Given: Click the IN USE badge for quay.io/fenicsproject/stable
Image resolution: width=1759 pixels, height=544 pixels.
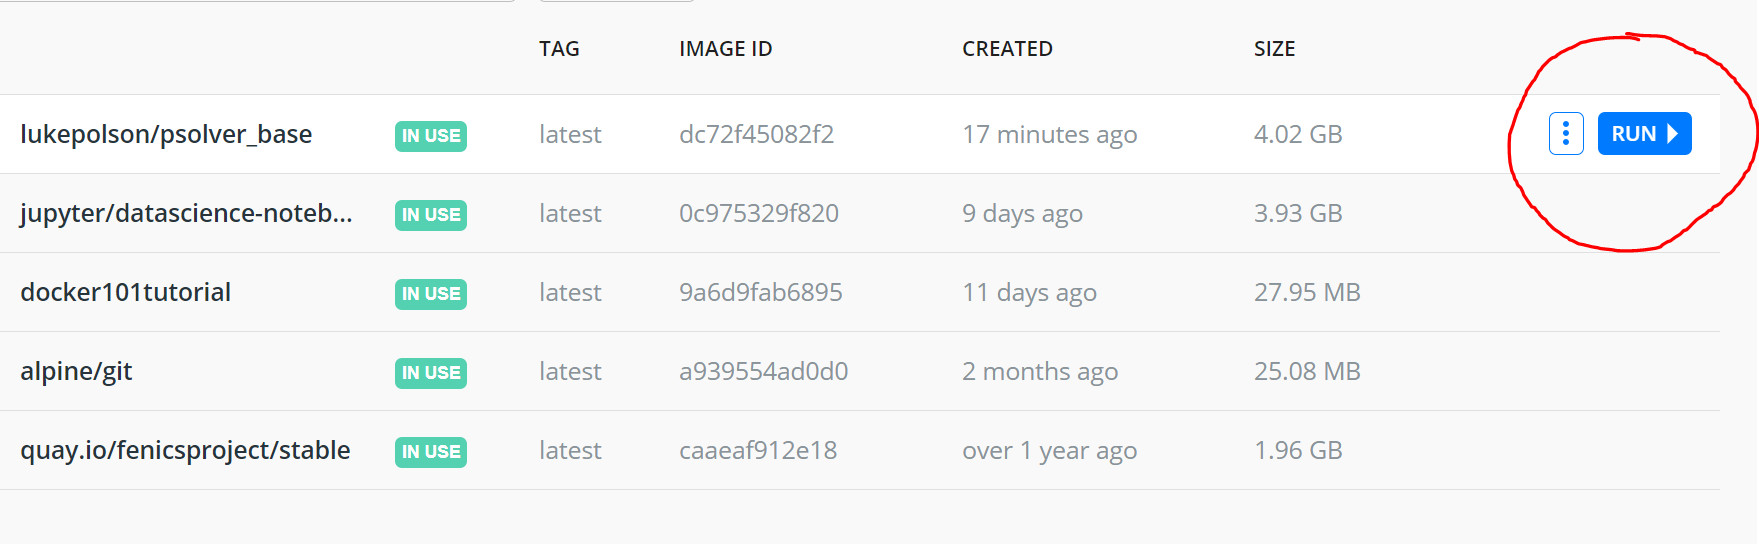Looking at the screenshot, I should pos(431,452).
